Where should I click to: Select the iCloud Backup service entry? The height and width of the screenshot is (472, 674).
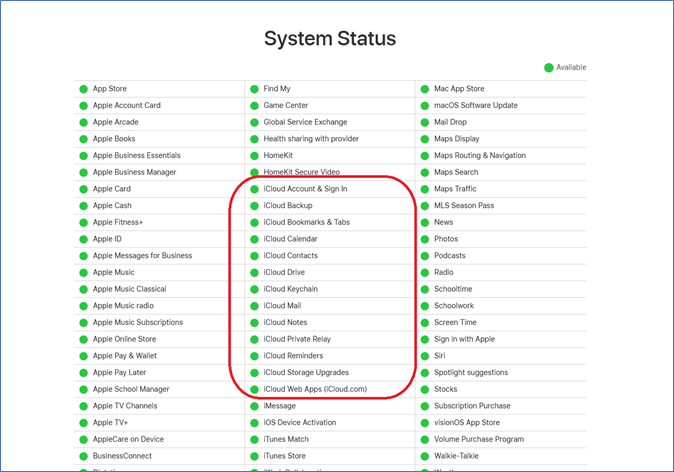pos(288,205)
